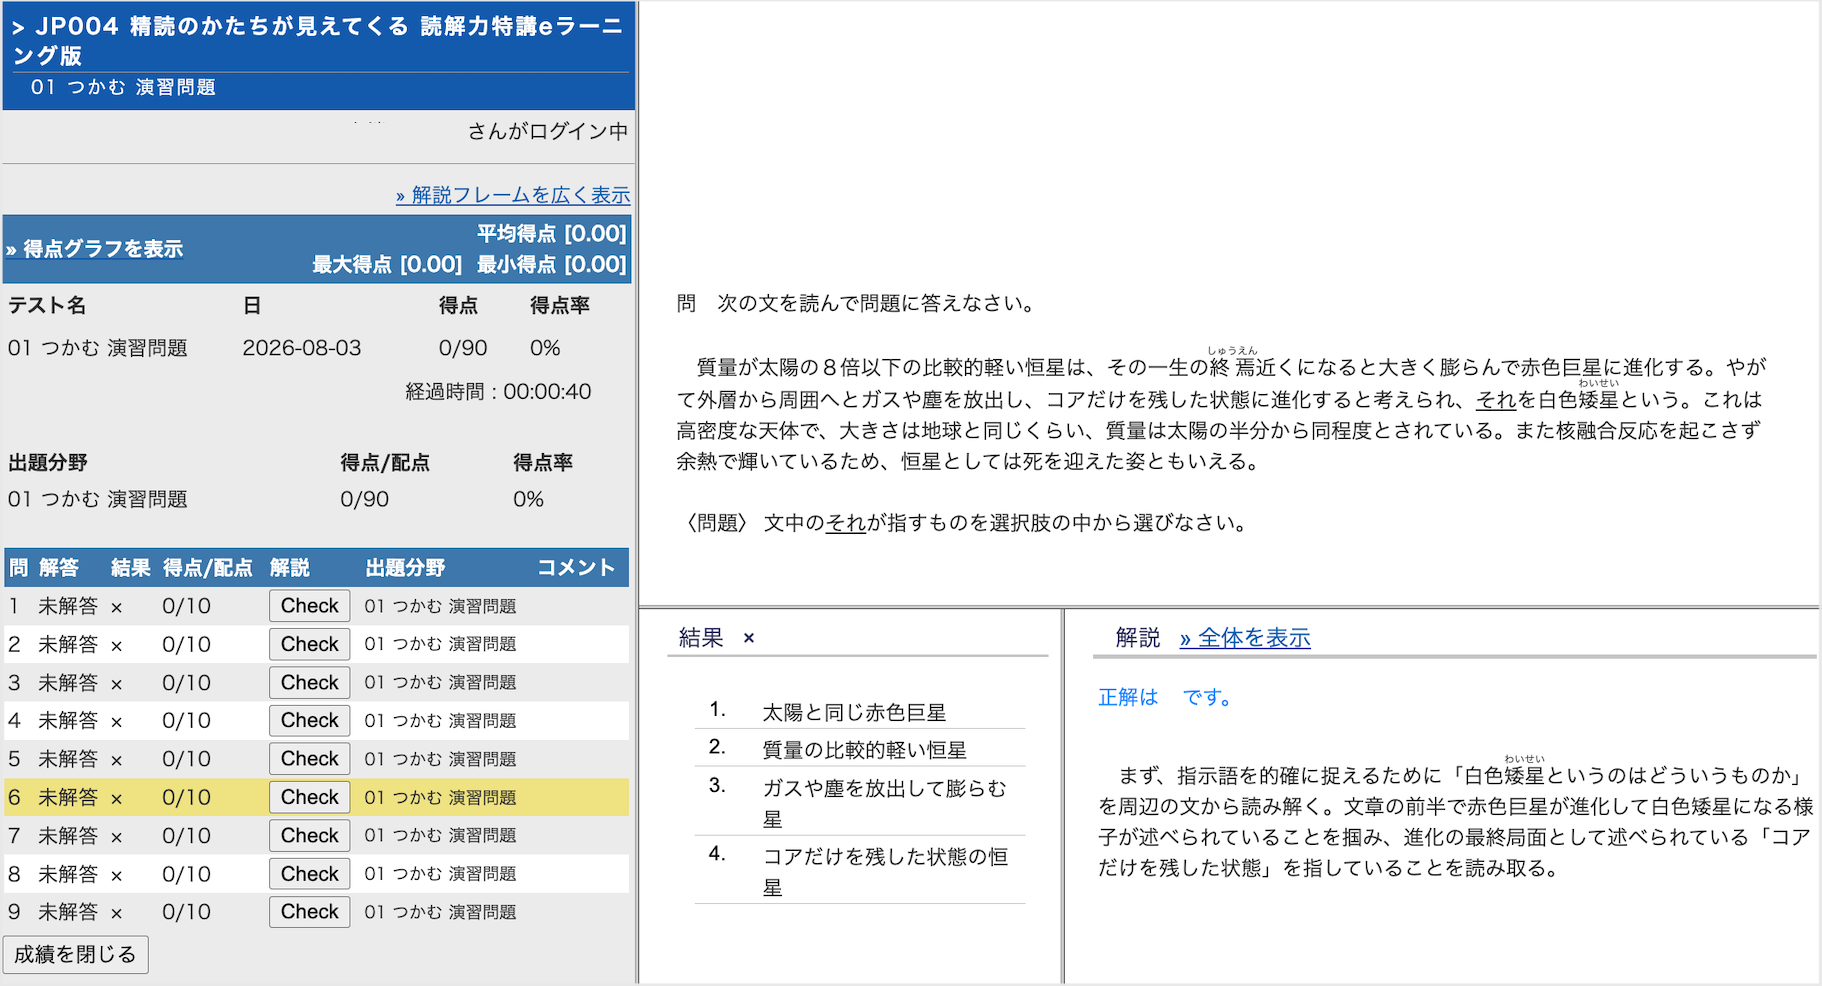
Task: Show the score graph via 得点グラフを表示
Action: (x=95, y=249)
